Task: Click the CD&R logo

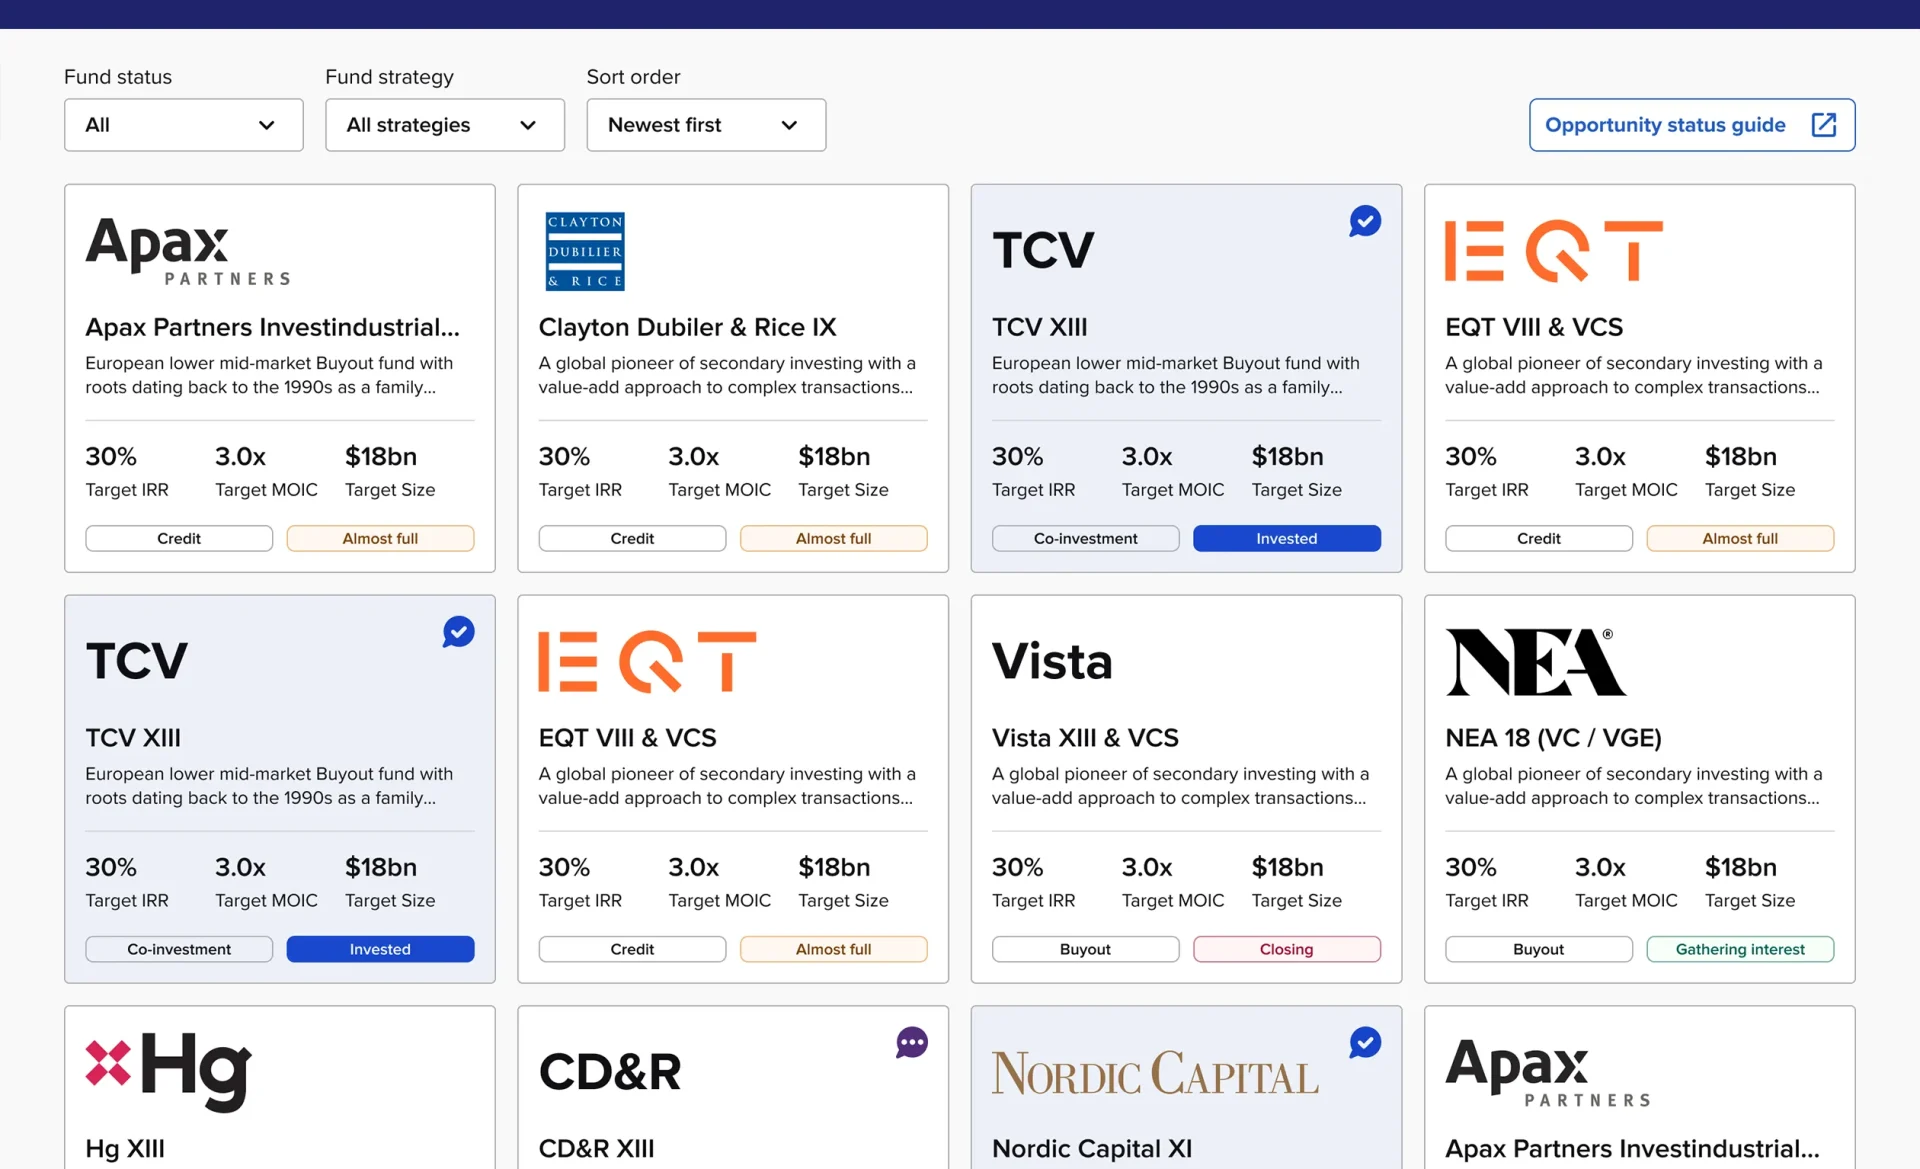Action: coord(610,1072)
